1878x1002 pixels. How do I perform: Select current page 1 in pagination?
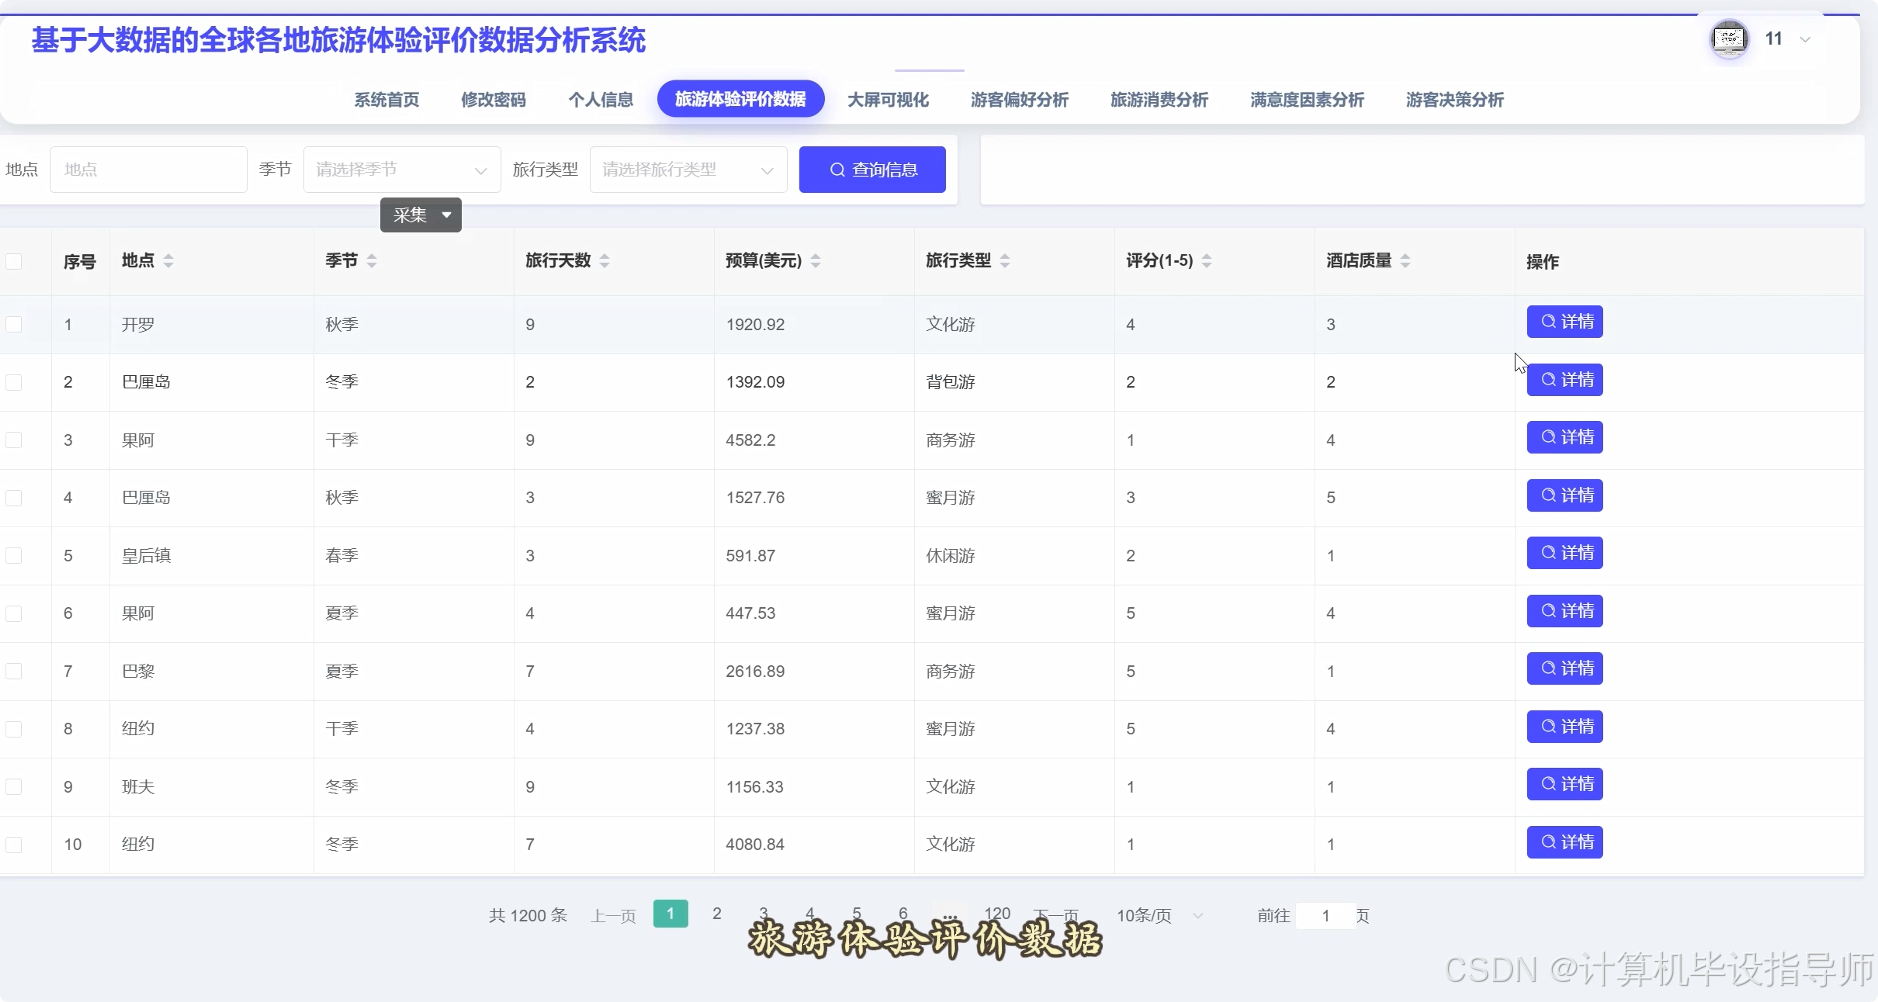pyautogui.click(x=671, y=914)
